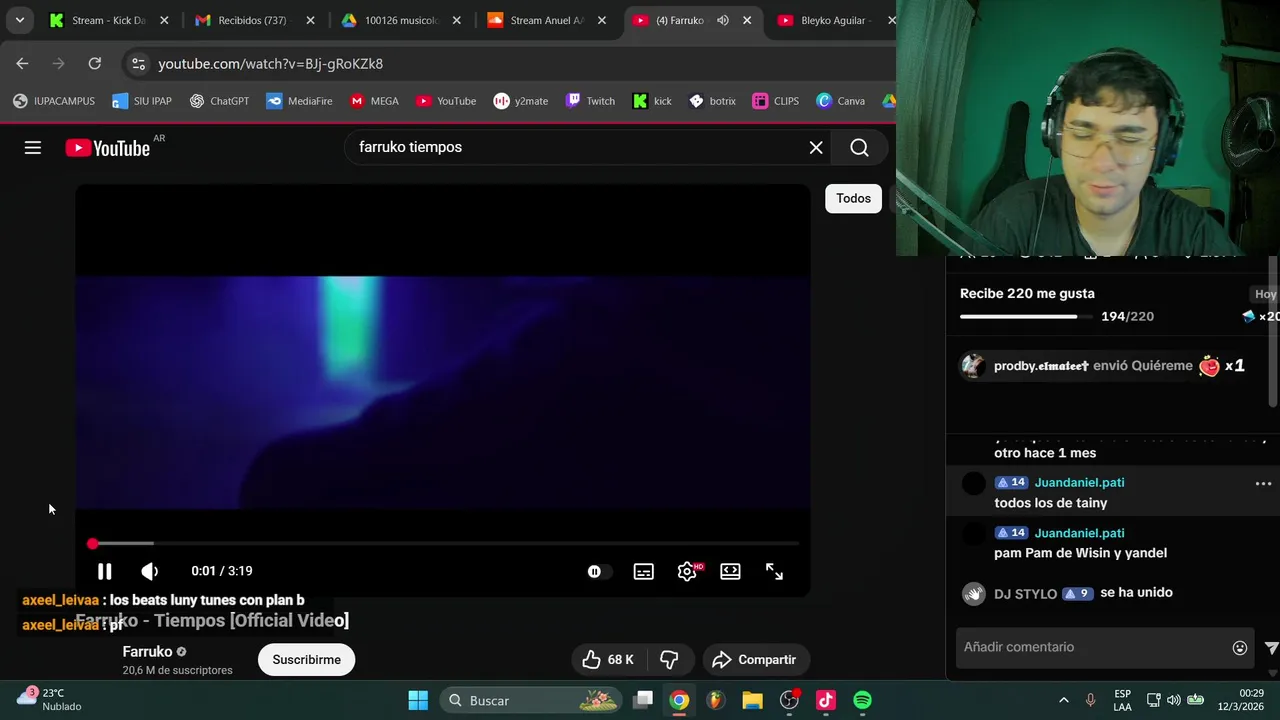Dislike the video

click(x=669, y=659)
